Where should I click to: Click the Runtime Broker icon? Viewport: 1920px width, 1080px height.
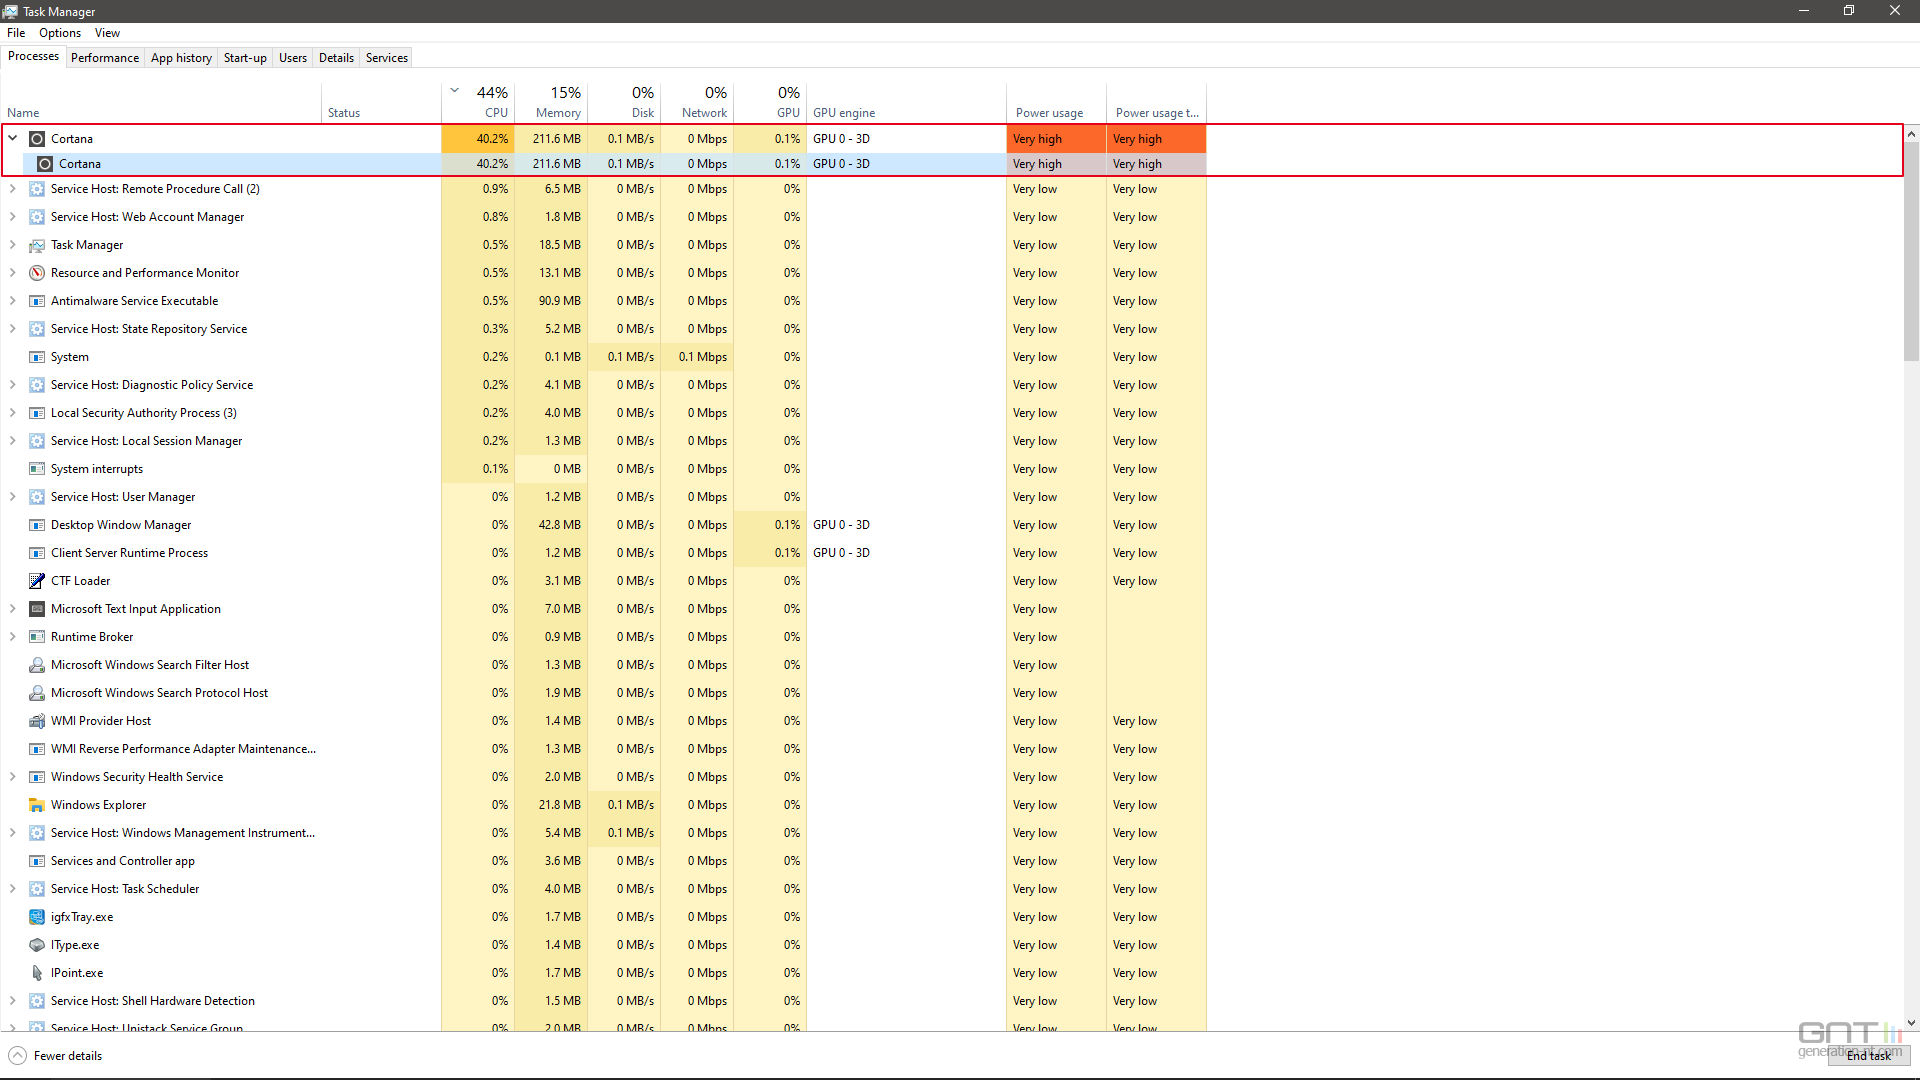coord(37,637)
